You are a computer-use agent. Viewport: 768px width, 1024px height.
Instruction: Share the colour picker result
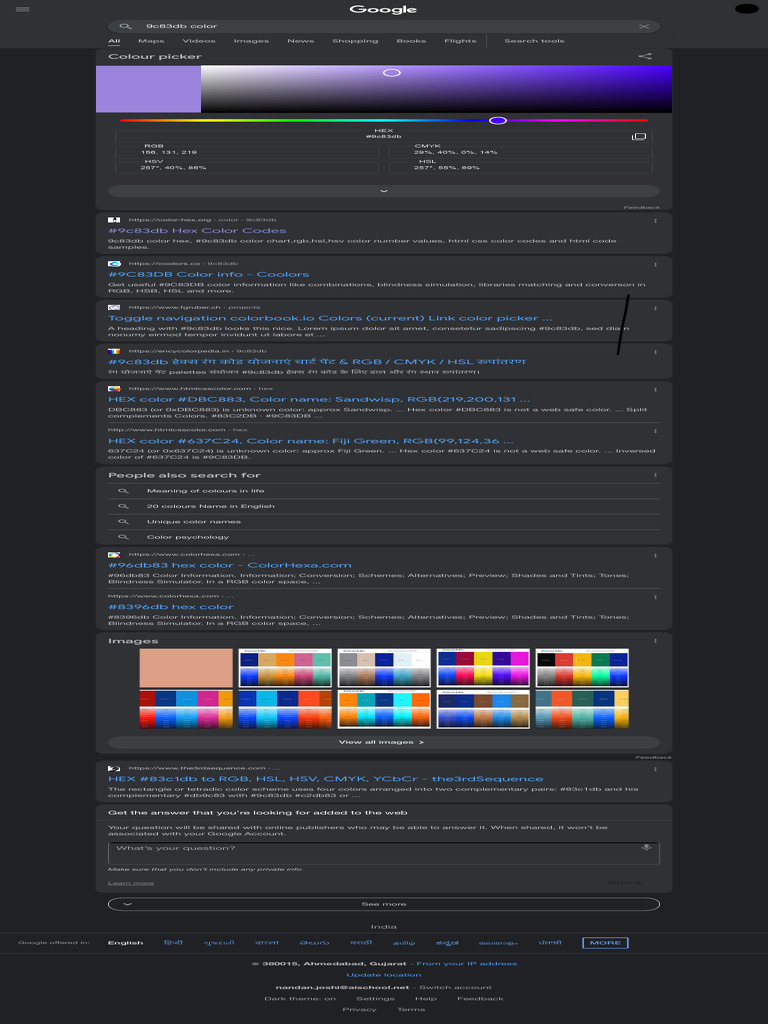coord(645,56)
